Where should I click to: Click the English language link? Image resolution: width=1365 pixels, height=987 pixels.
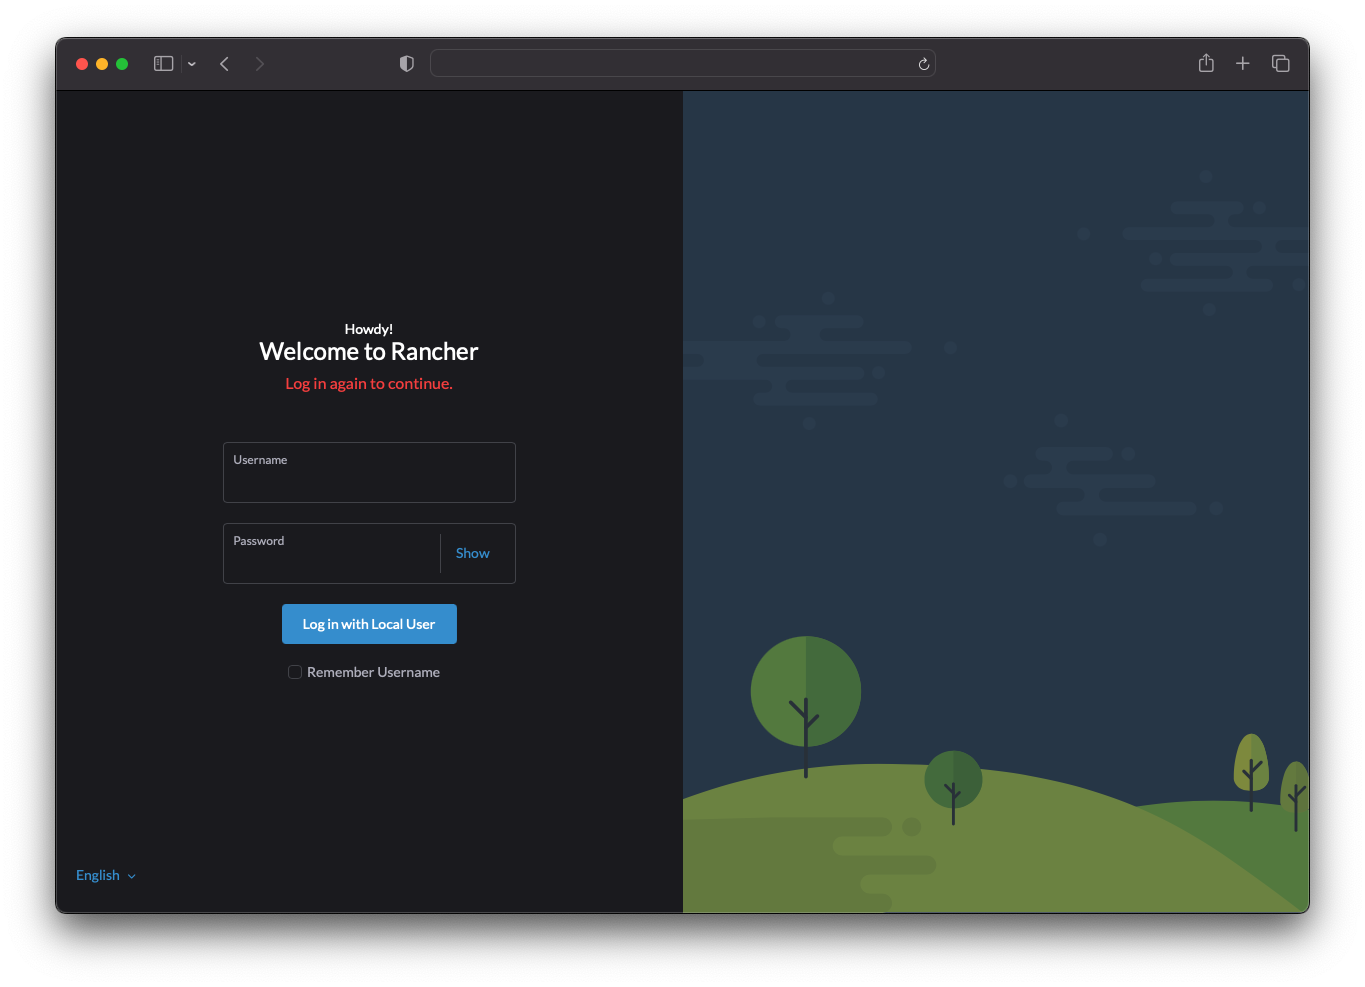tap(97, 874)
